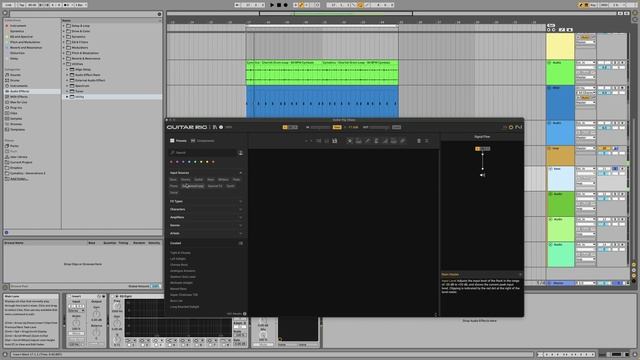Select Sounds in the browser categories

pos(15,75)
